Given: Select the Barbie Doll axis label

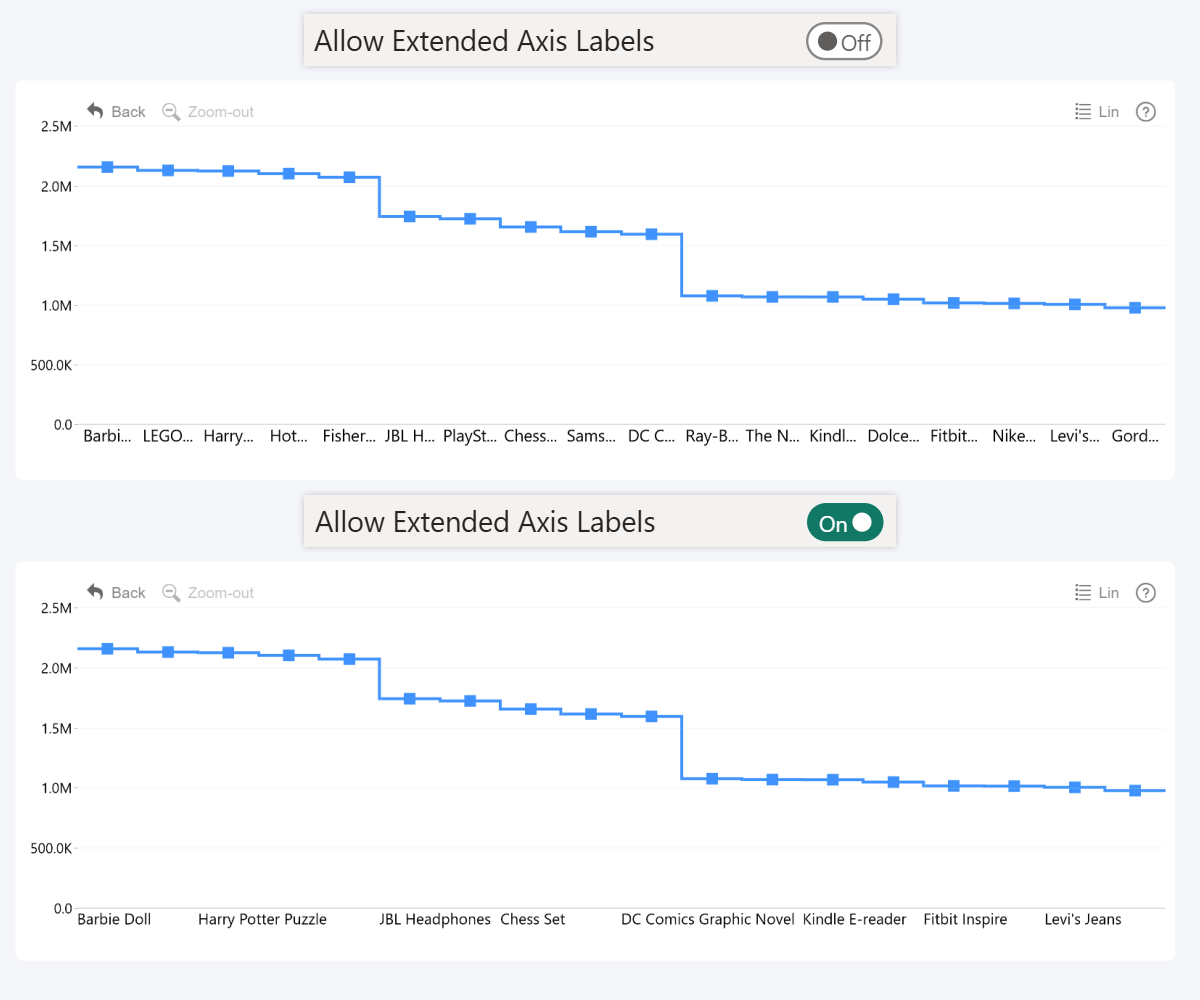Looking at the screenshot, I should click(114, 919).
